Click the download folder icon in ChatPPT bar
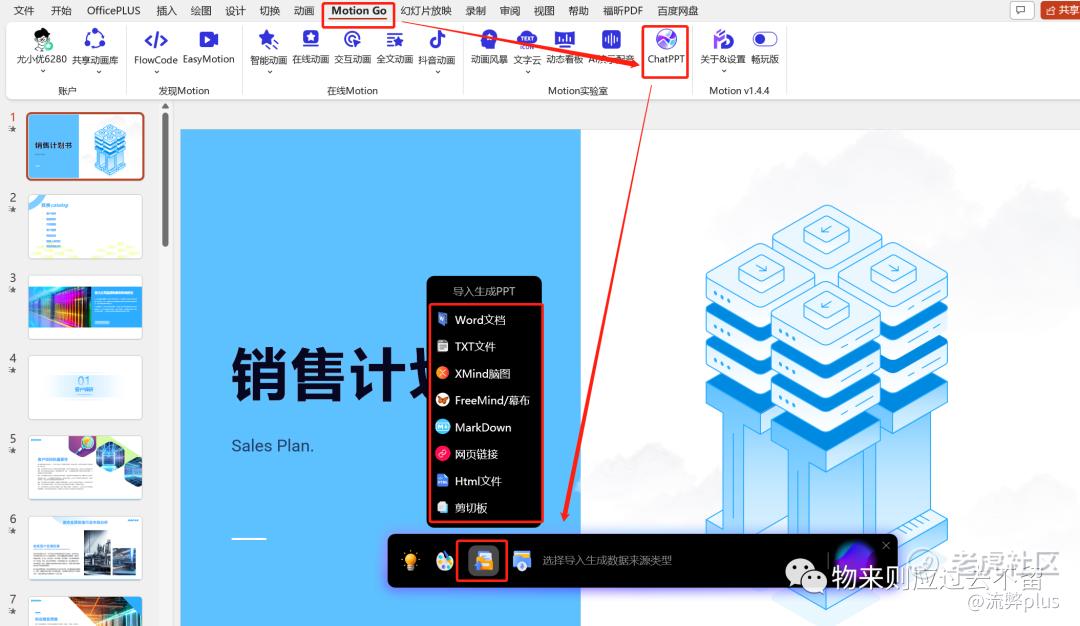The width and height of the screenshot is (1080, 626). coord(521,561)
